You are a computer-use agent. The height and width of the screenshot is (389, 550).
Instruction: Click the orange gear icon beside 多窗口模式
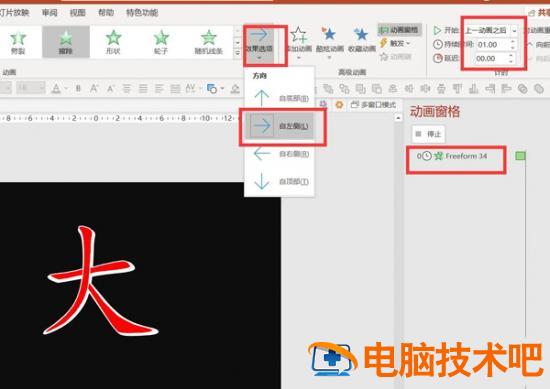pyautogui.click(x=339, y=105)
